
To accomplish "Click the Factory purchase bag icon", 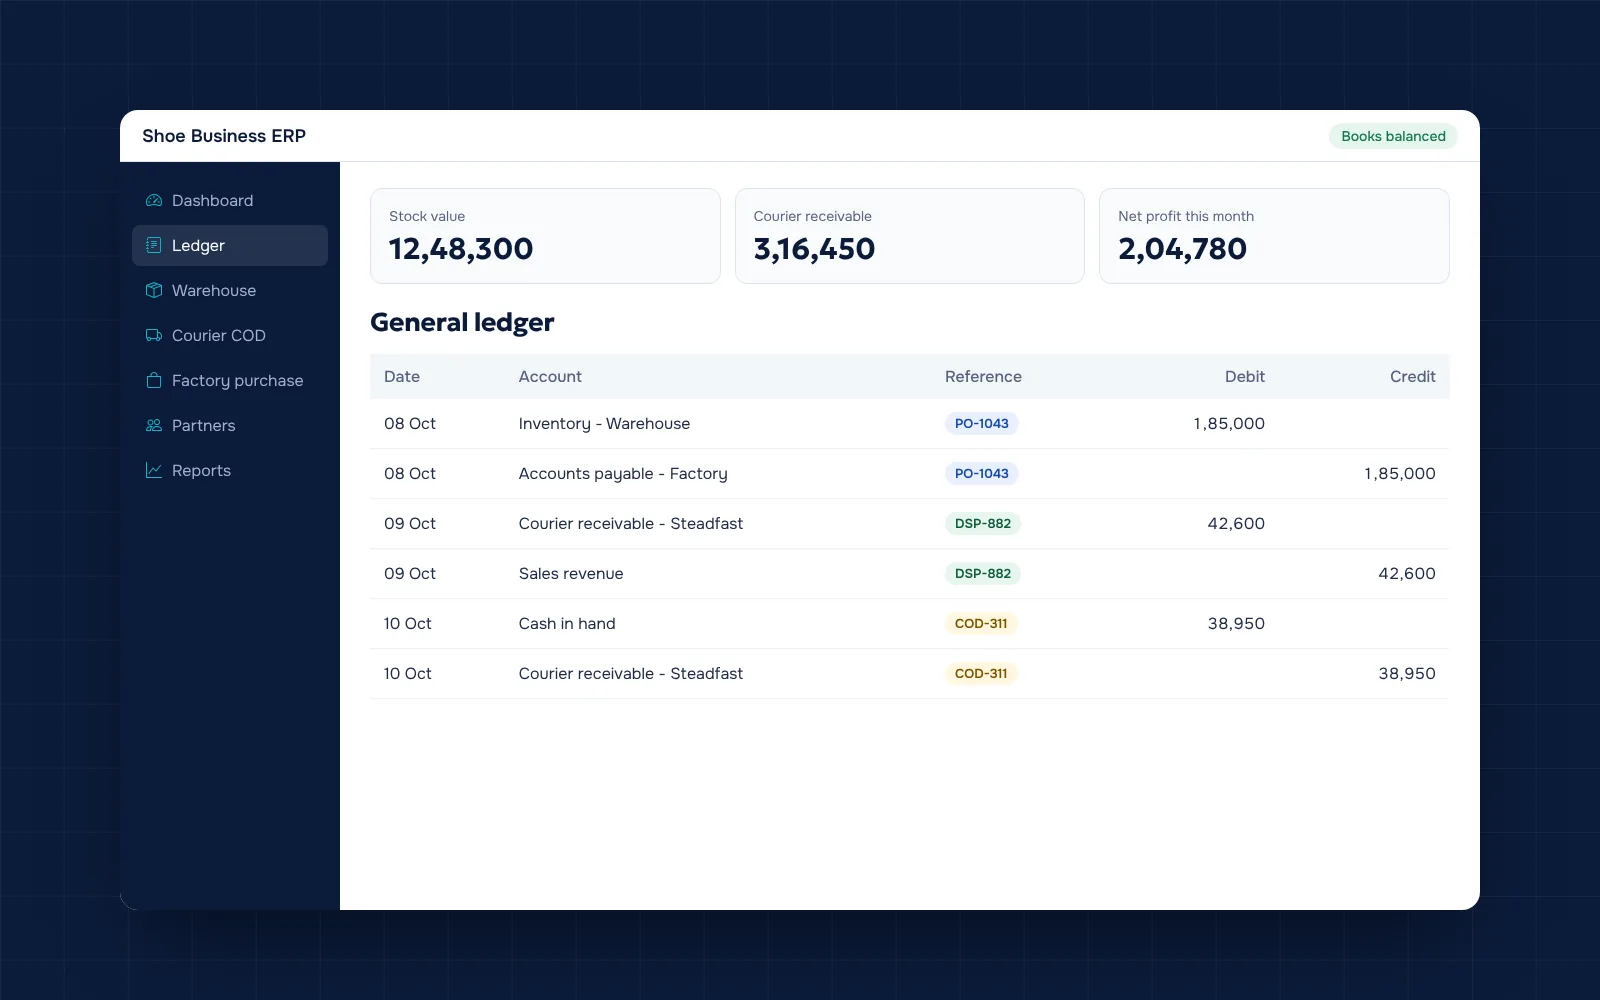I will [154, 380].
